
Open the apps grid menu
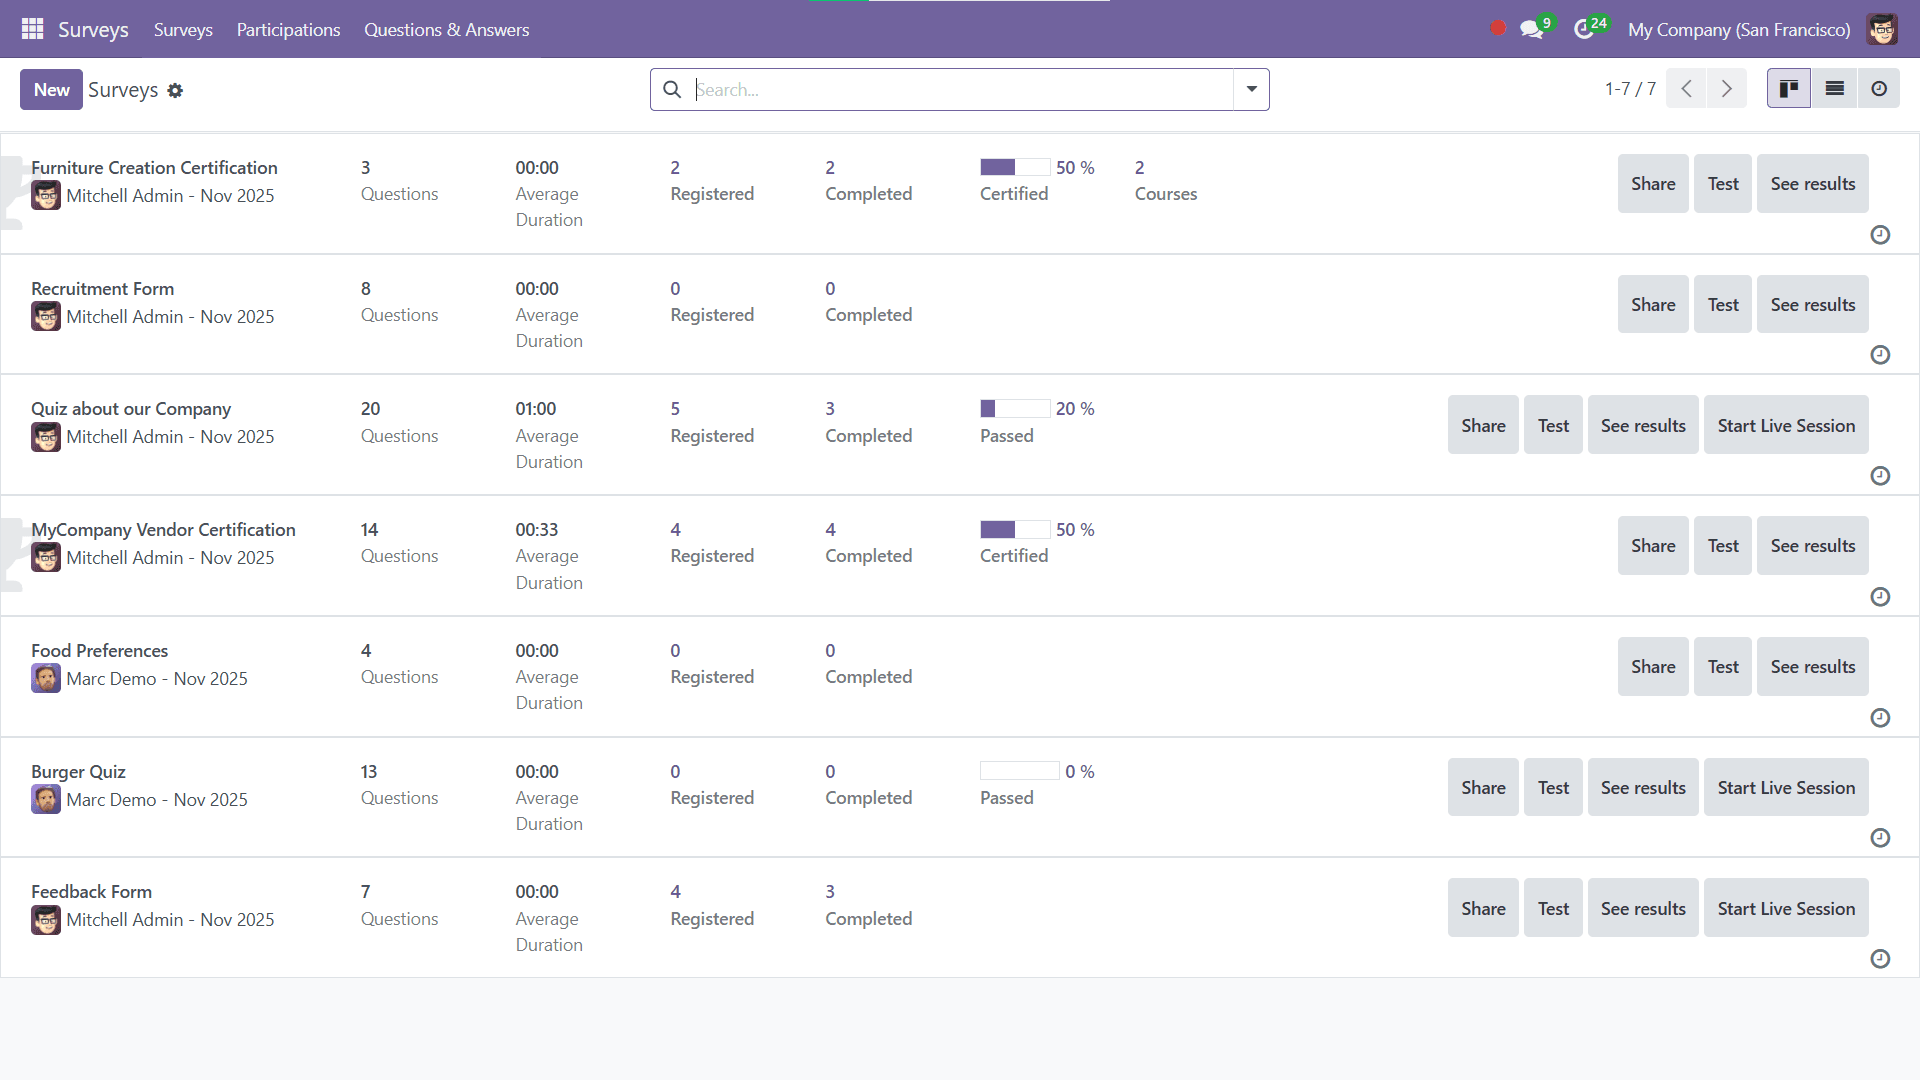32,29
